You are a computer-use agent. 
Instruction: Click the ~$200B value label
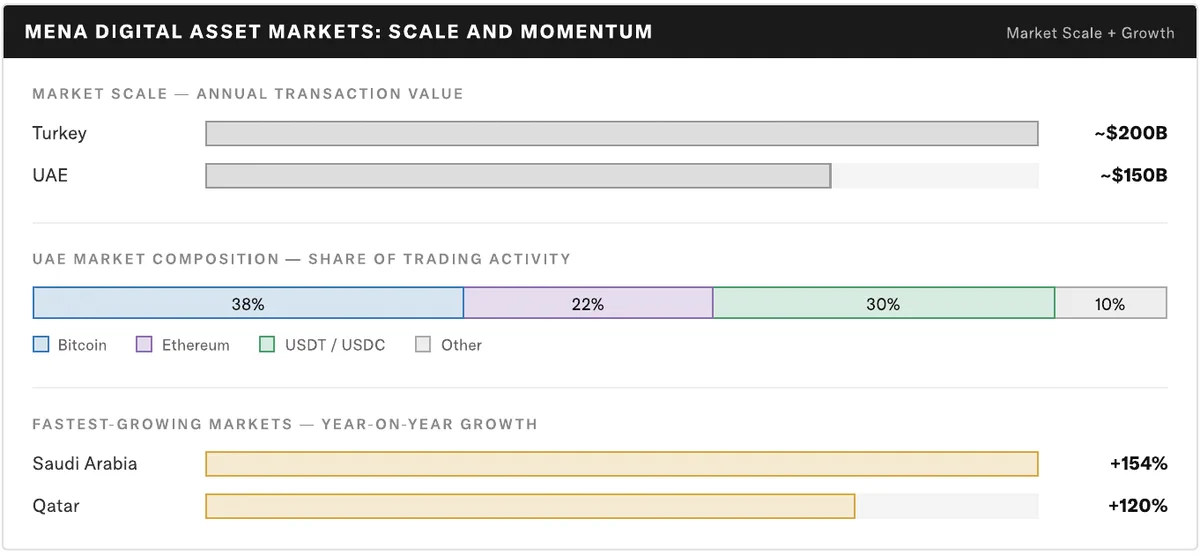tap(1130, 134)
